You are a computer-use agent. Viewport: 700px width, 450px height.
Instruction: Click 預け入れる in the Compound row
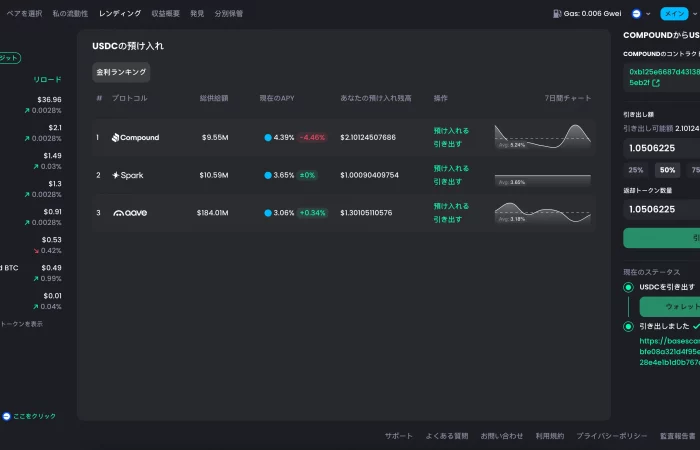(451, 131)
